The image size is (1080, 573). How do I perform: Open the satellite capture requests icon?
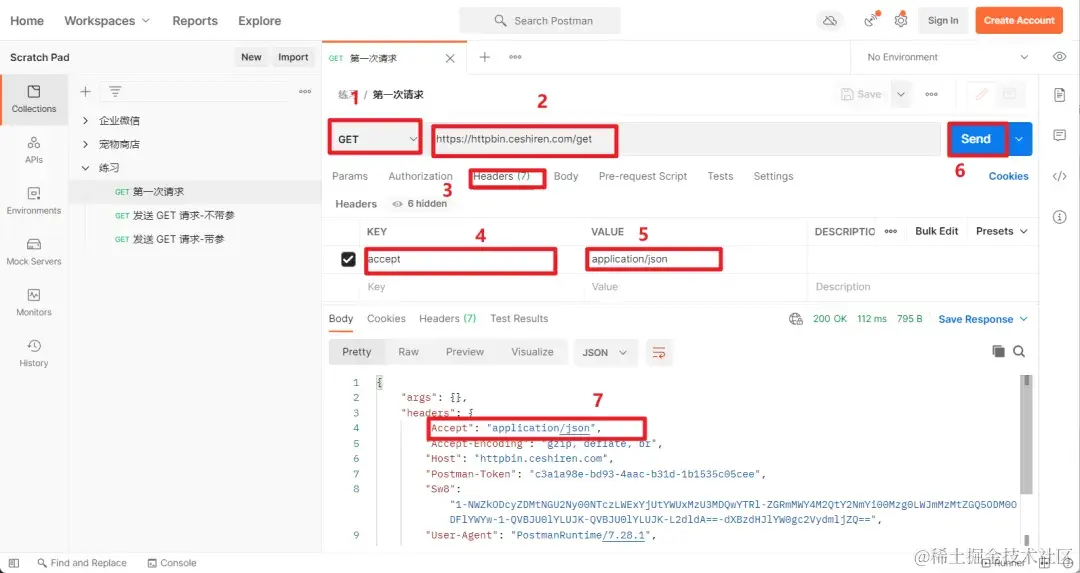872,20
